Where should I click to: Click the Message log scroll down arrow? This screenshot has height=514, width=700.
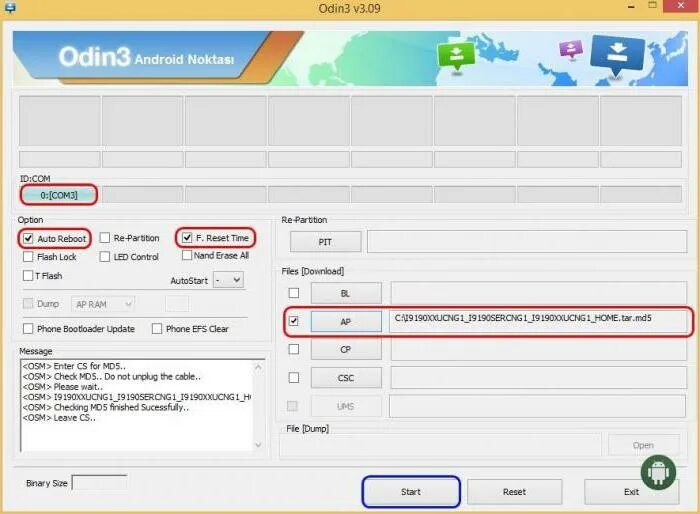pos(258,445)
